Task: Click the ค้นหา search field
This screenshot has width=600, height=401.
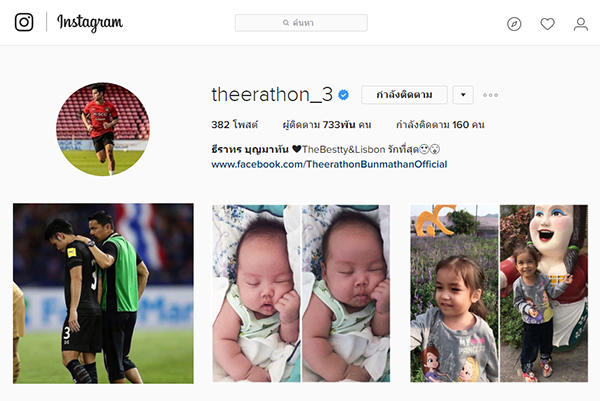Action: click(301, 23)
